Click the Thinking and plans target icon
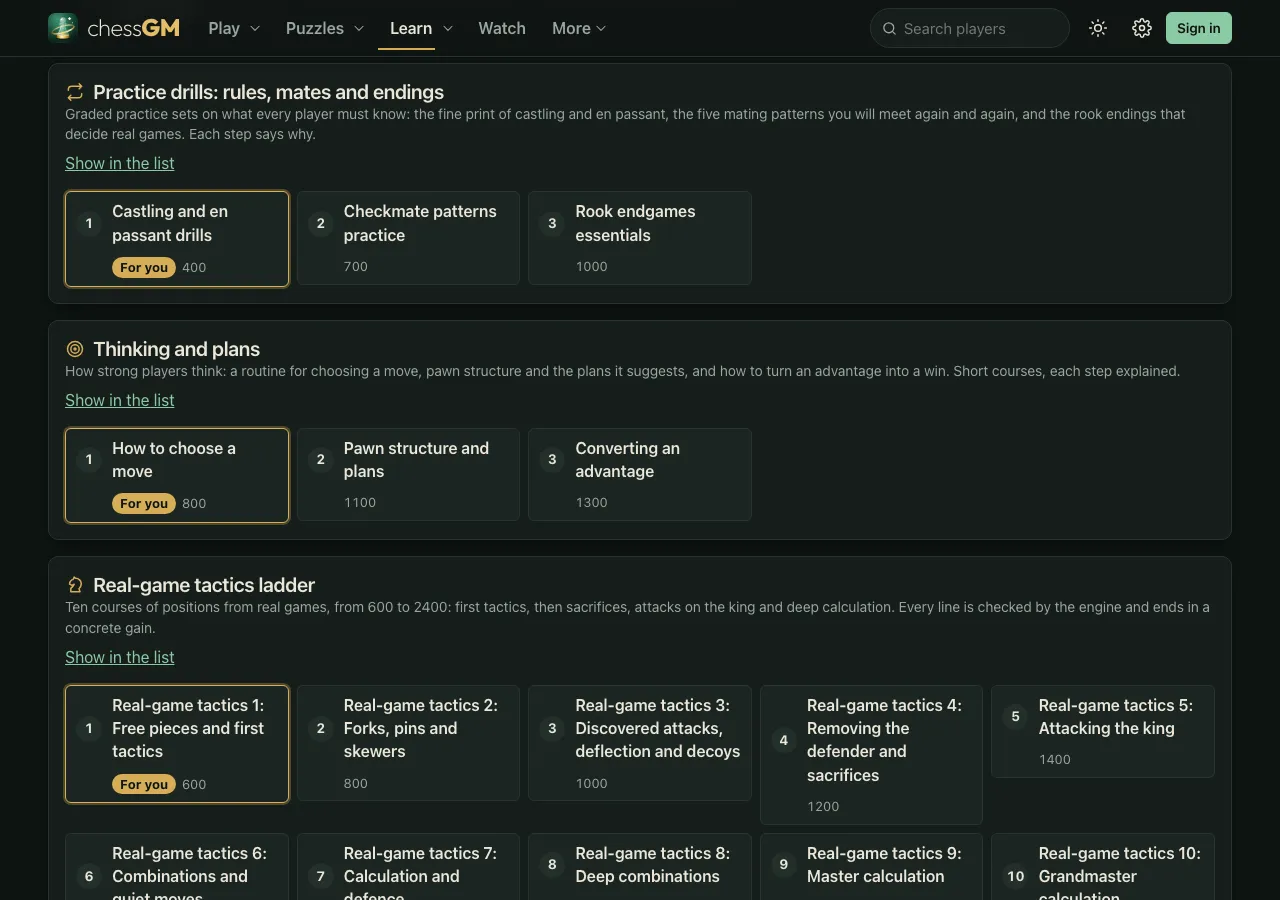Viewport: 1280px width, 900px height. [75, 349]
